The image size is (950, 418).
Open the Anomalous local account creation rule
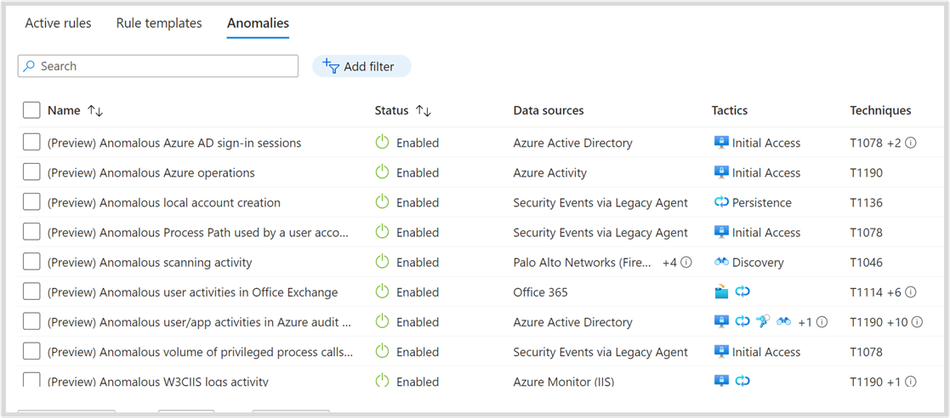[164, 202]
